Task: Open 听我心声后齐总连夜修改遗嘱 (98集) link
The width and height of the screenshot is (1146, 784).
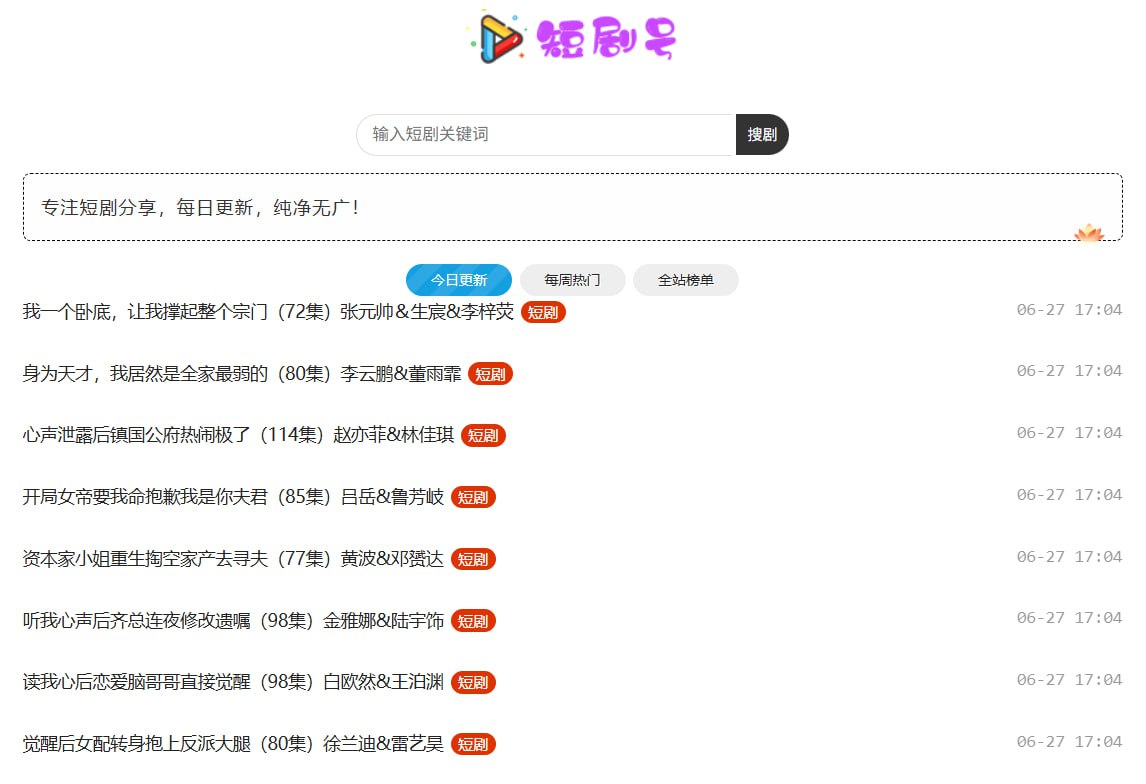Action: tap(233, 621)
